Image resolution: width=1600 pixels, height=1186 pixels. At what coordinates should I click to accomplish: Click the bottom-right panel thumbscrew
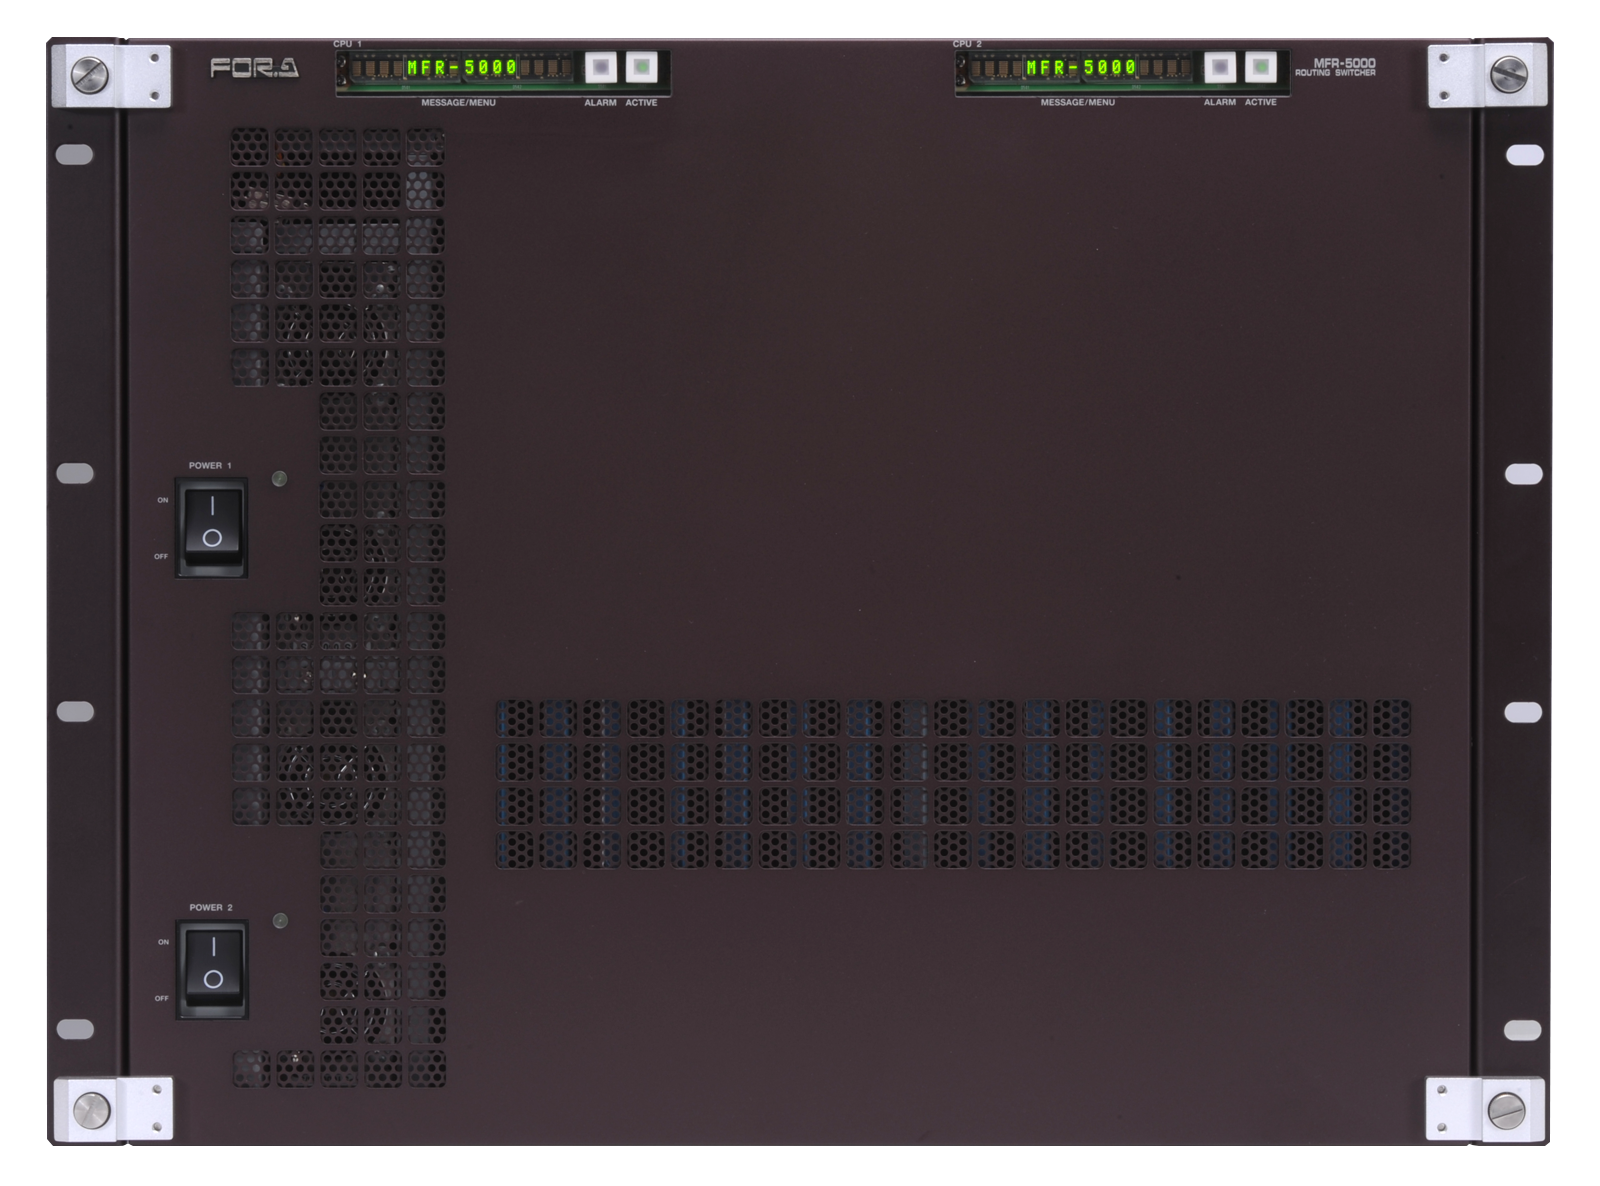coord(1506,1109)
